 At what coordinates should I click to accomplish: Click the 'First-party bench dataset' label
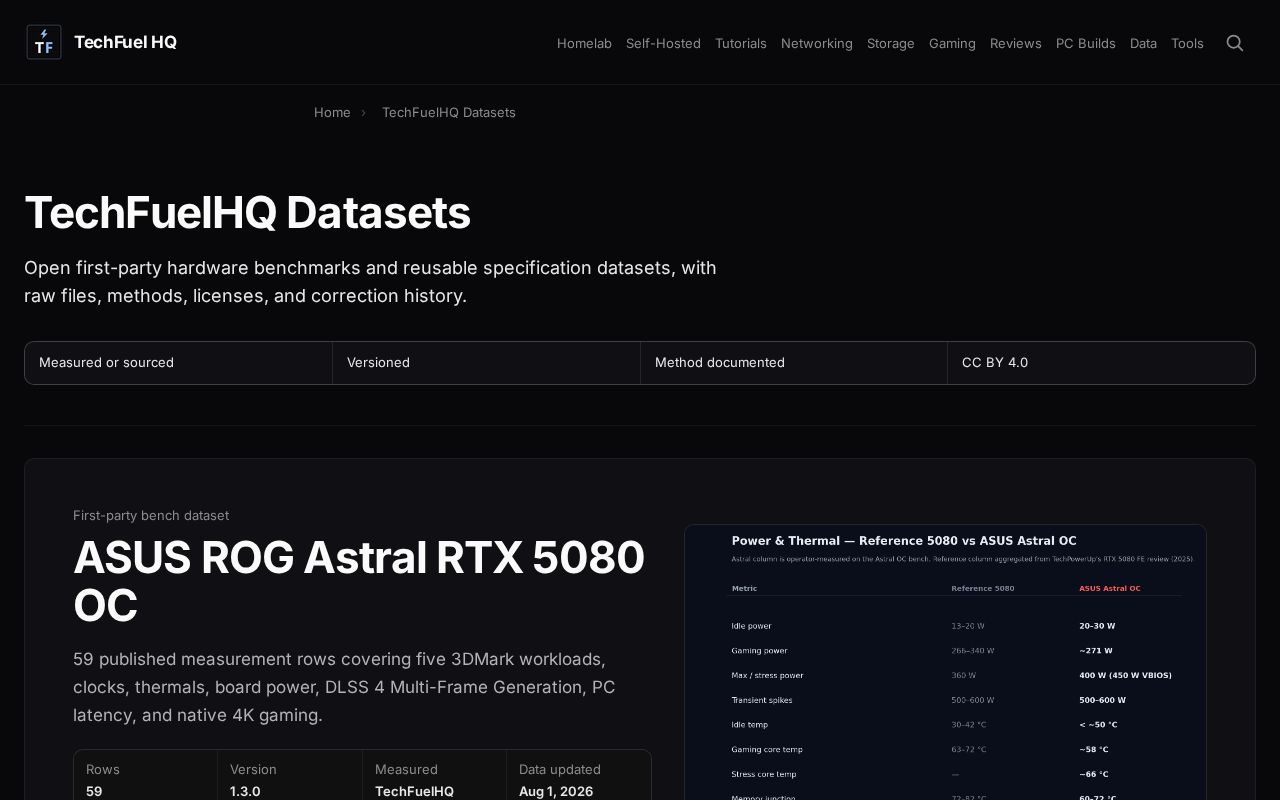pos(151,515)
